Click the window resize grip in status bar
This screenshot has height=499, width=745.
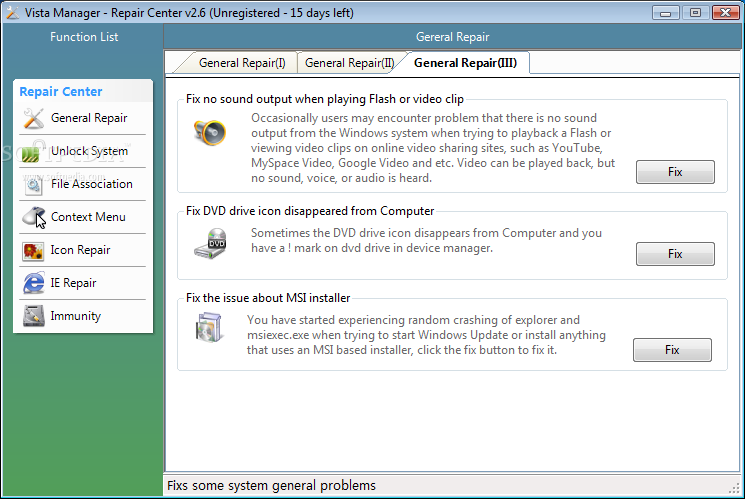[735, 488]
